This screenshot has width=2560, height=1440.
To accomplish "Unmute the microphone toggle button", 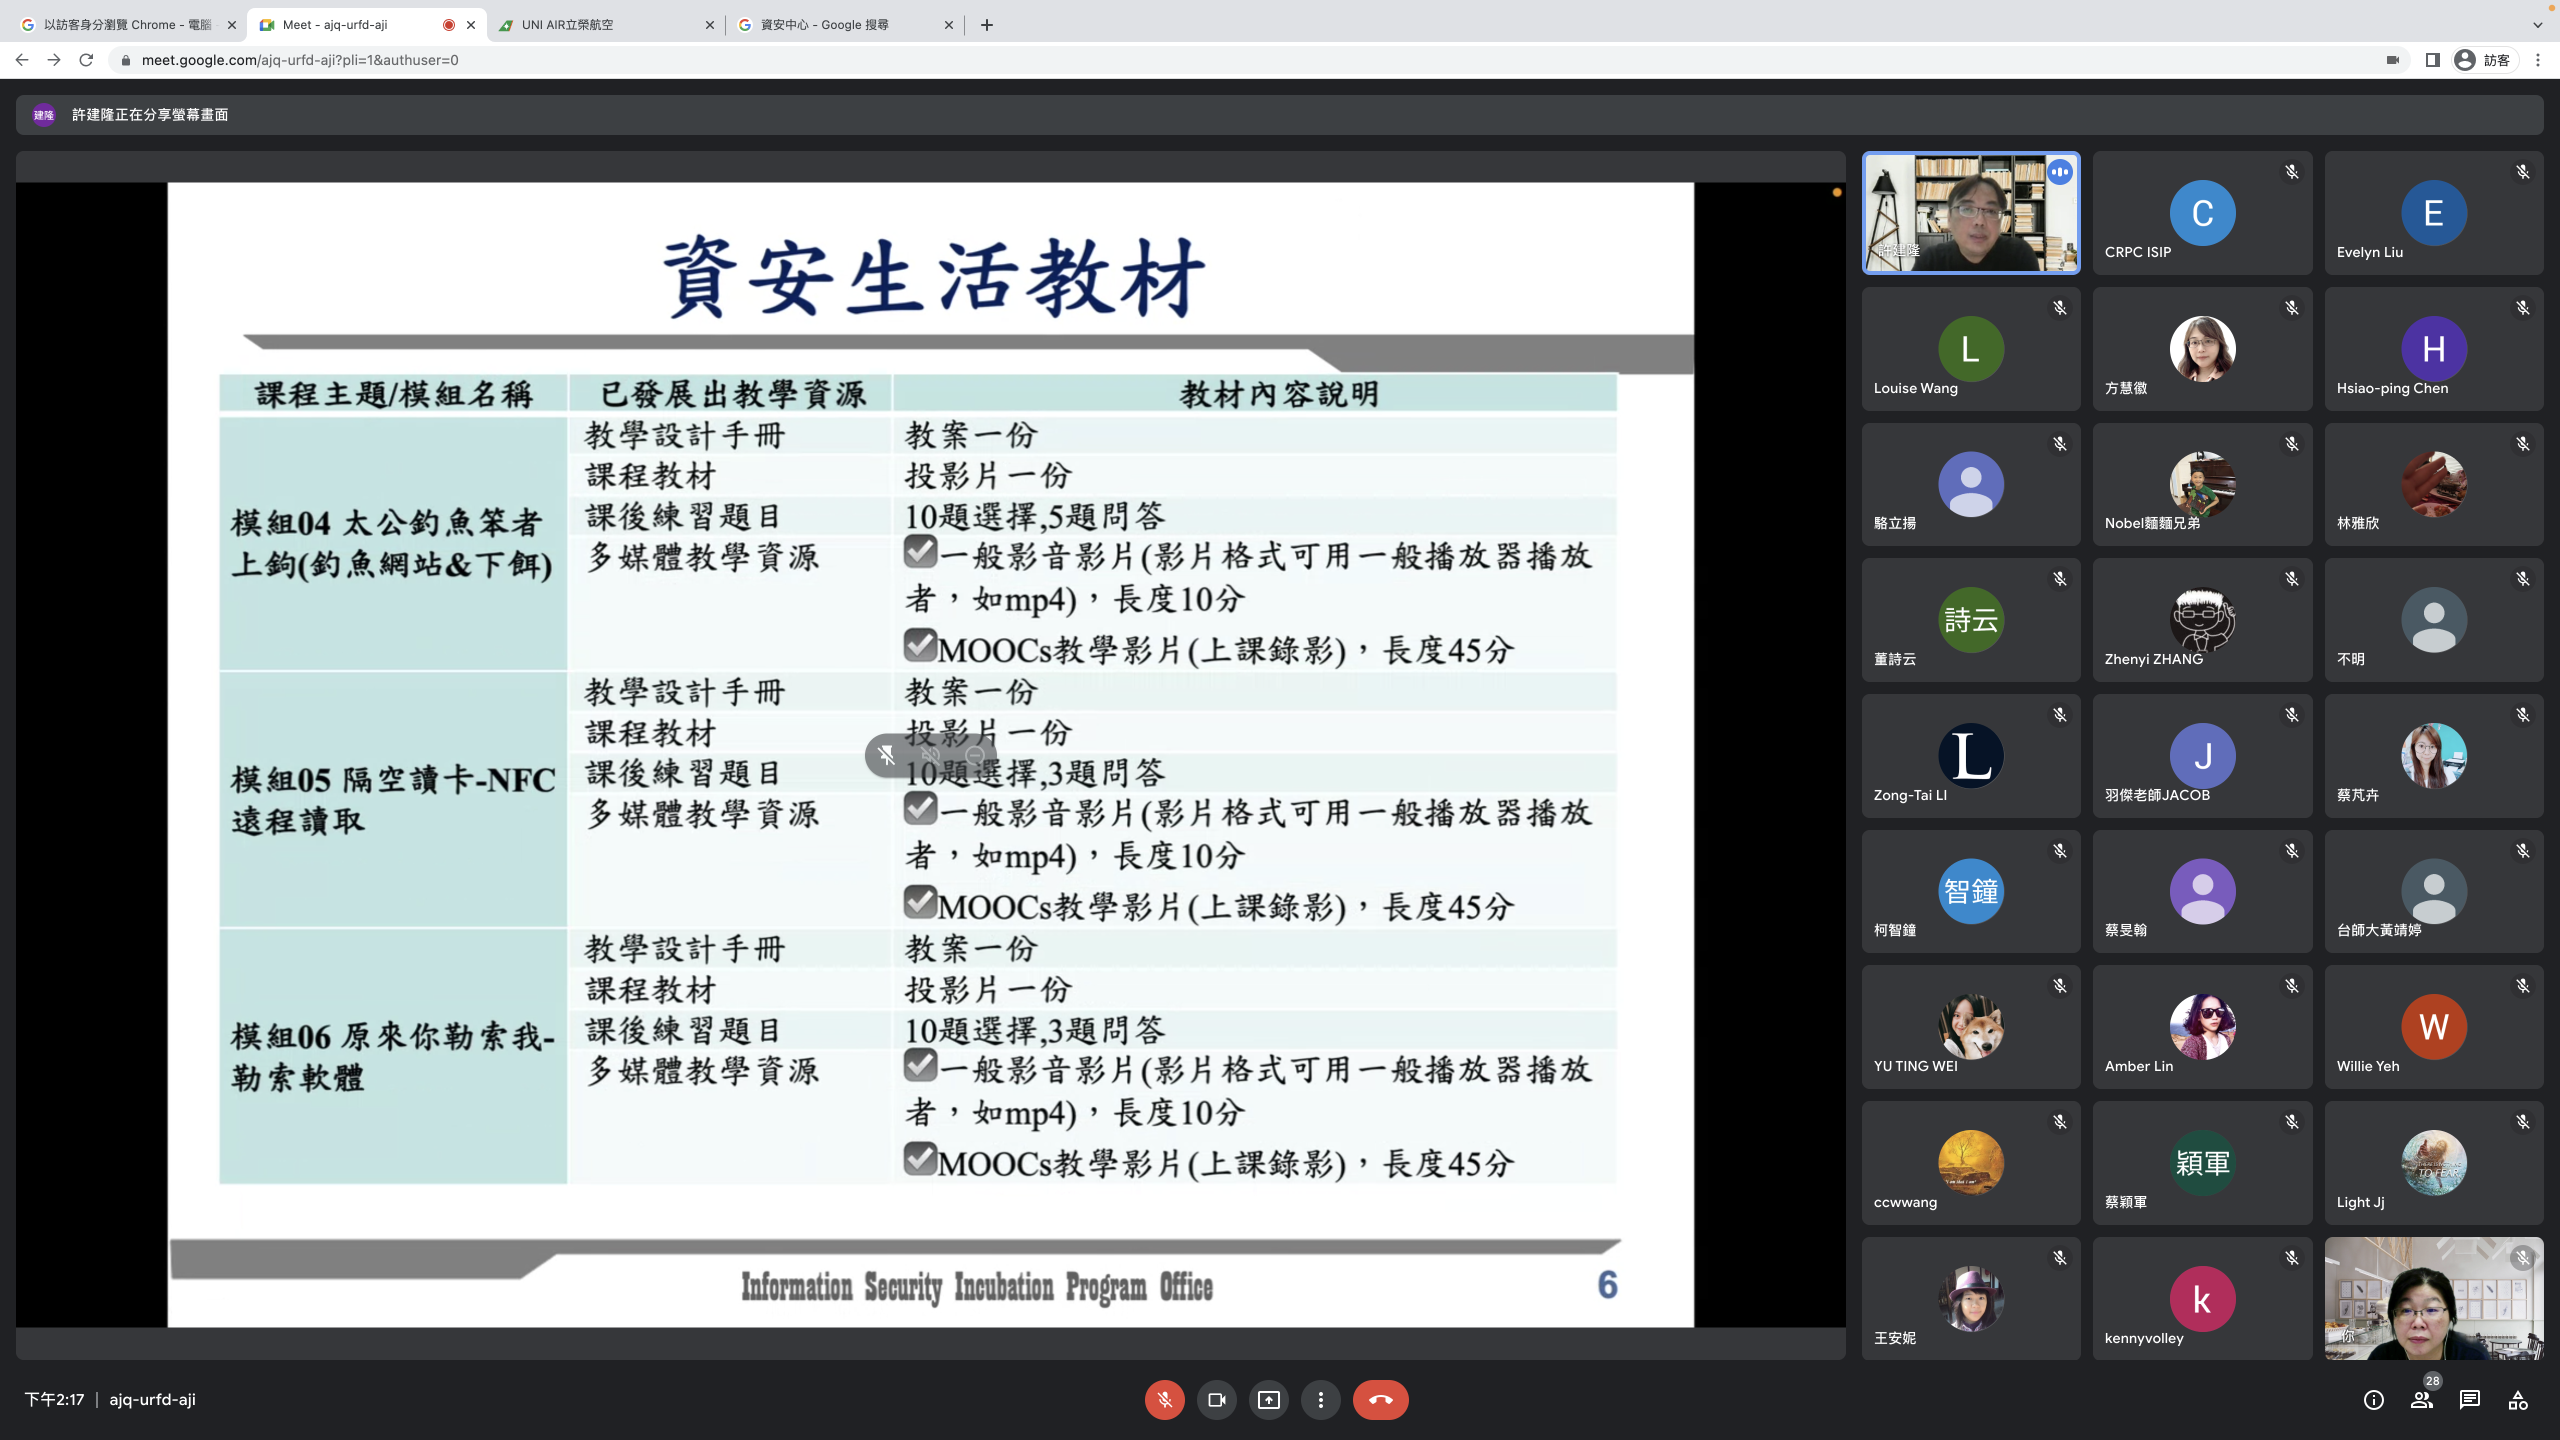I will pos(1164,1400).
